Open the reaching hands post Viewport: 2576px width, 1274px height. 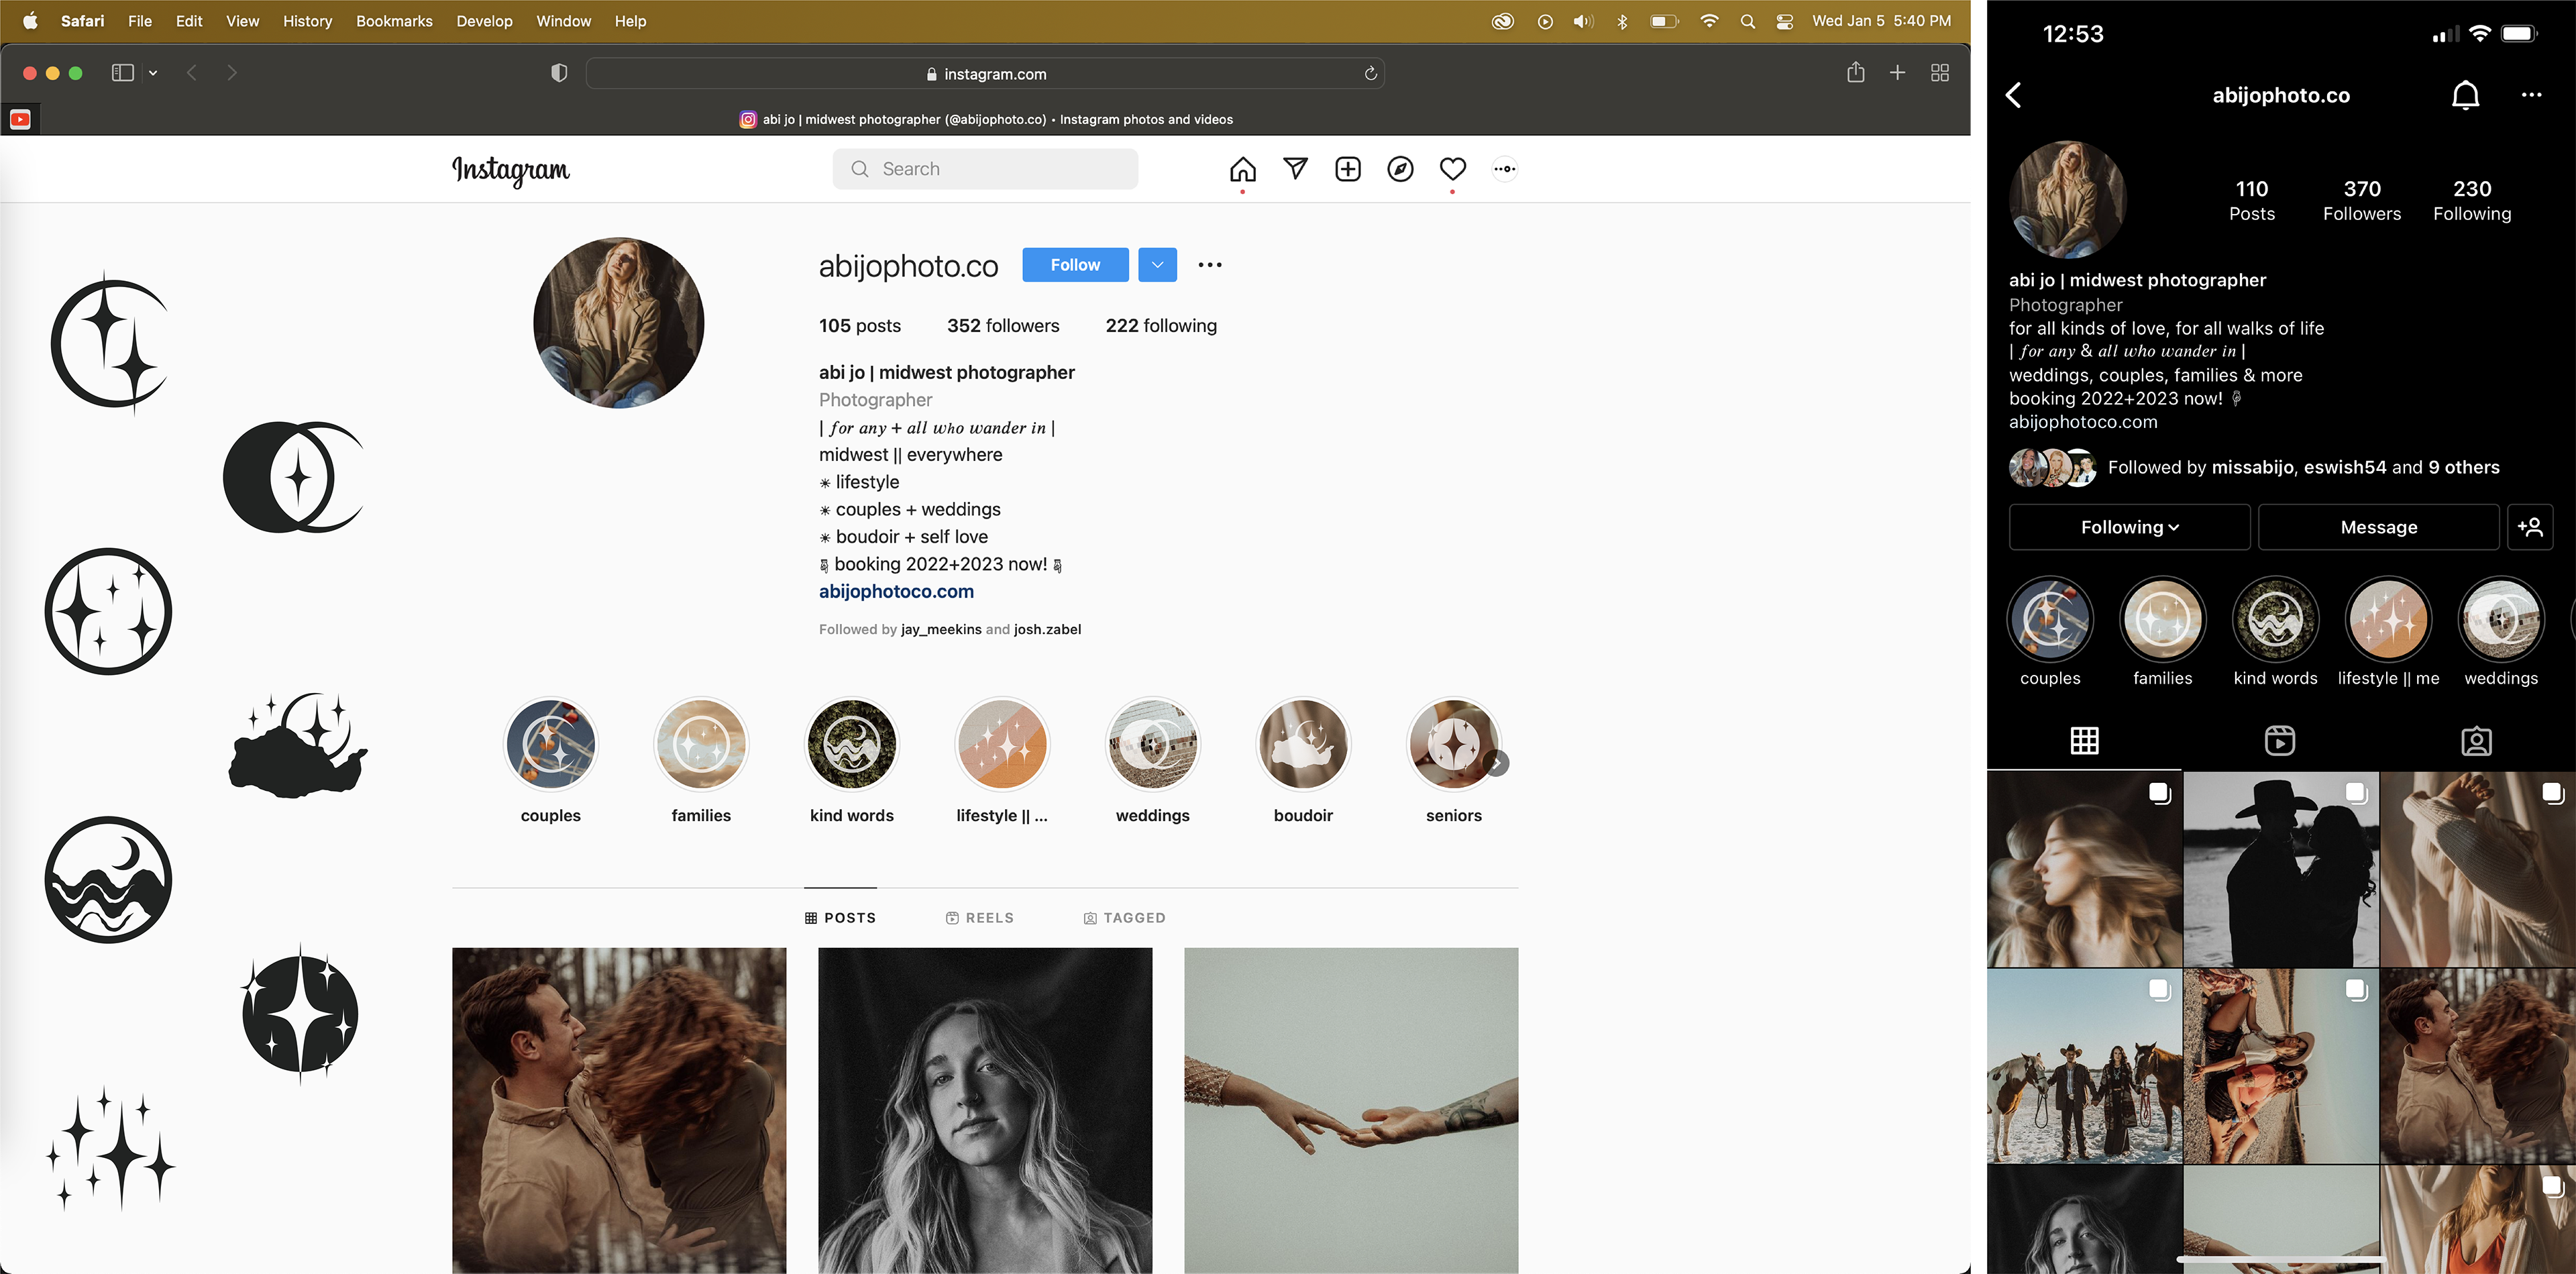point(1351,1110)
